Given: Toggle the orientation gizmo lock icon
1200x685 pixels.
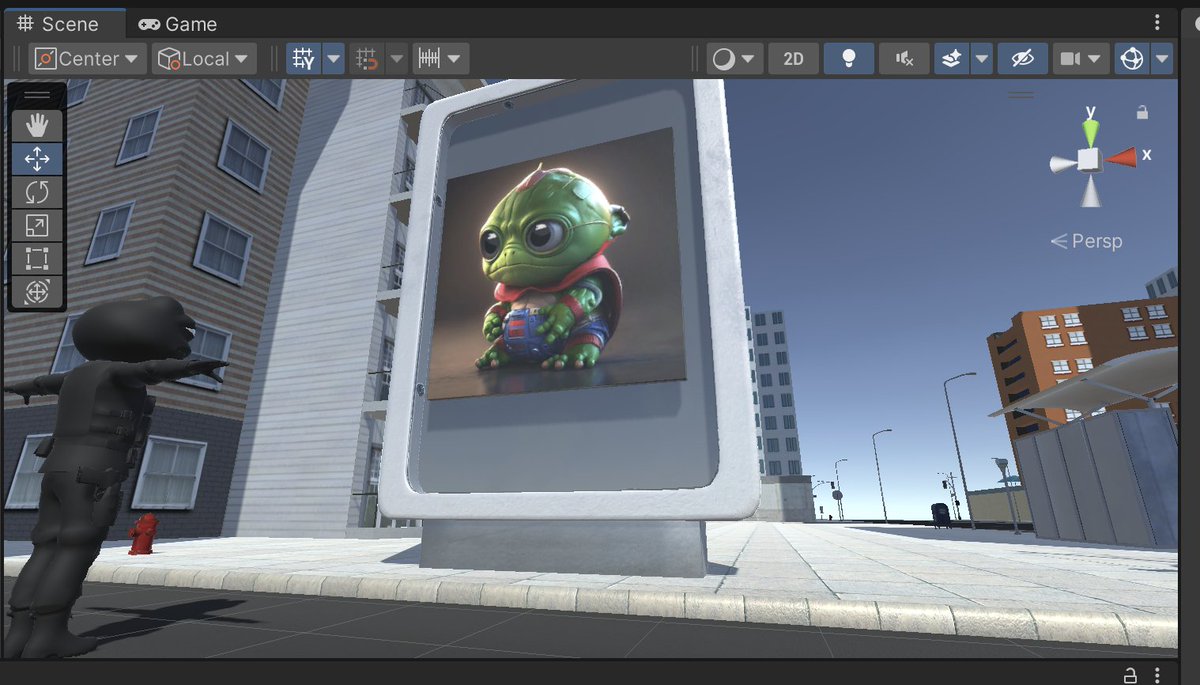Looking at the screenshot, I should pyautogui.click(x=1142, y=113).
